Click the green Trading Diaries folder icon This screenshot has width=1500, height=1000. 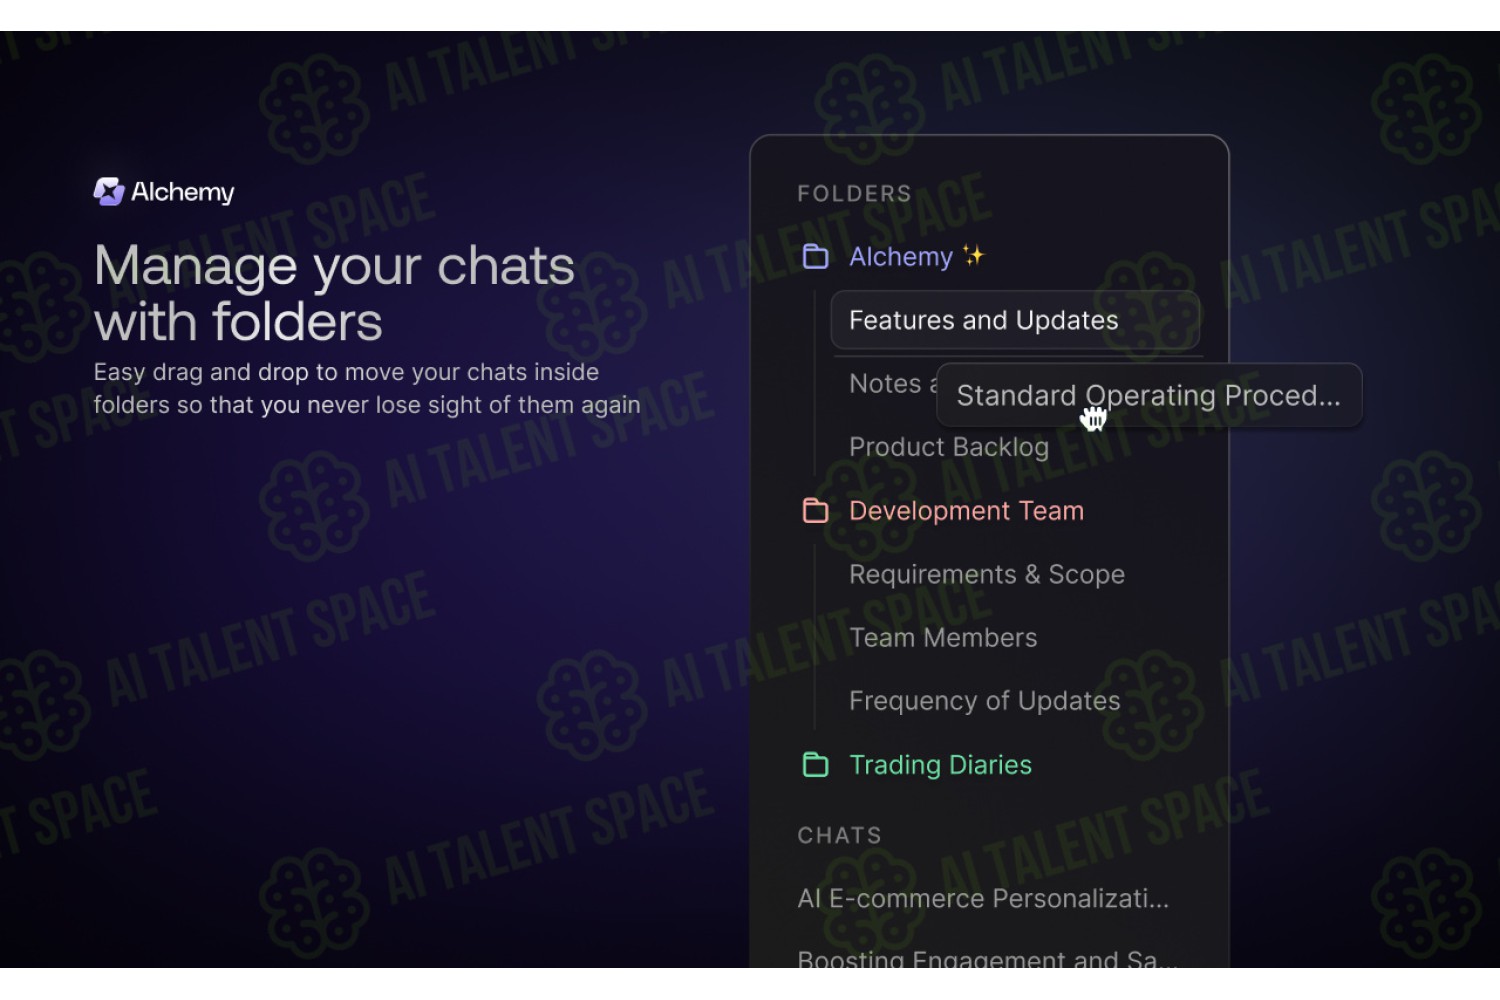tap(816, 765)
